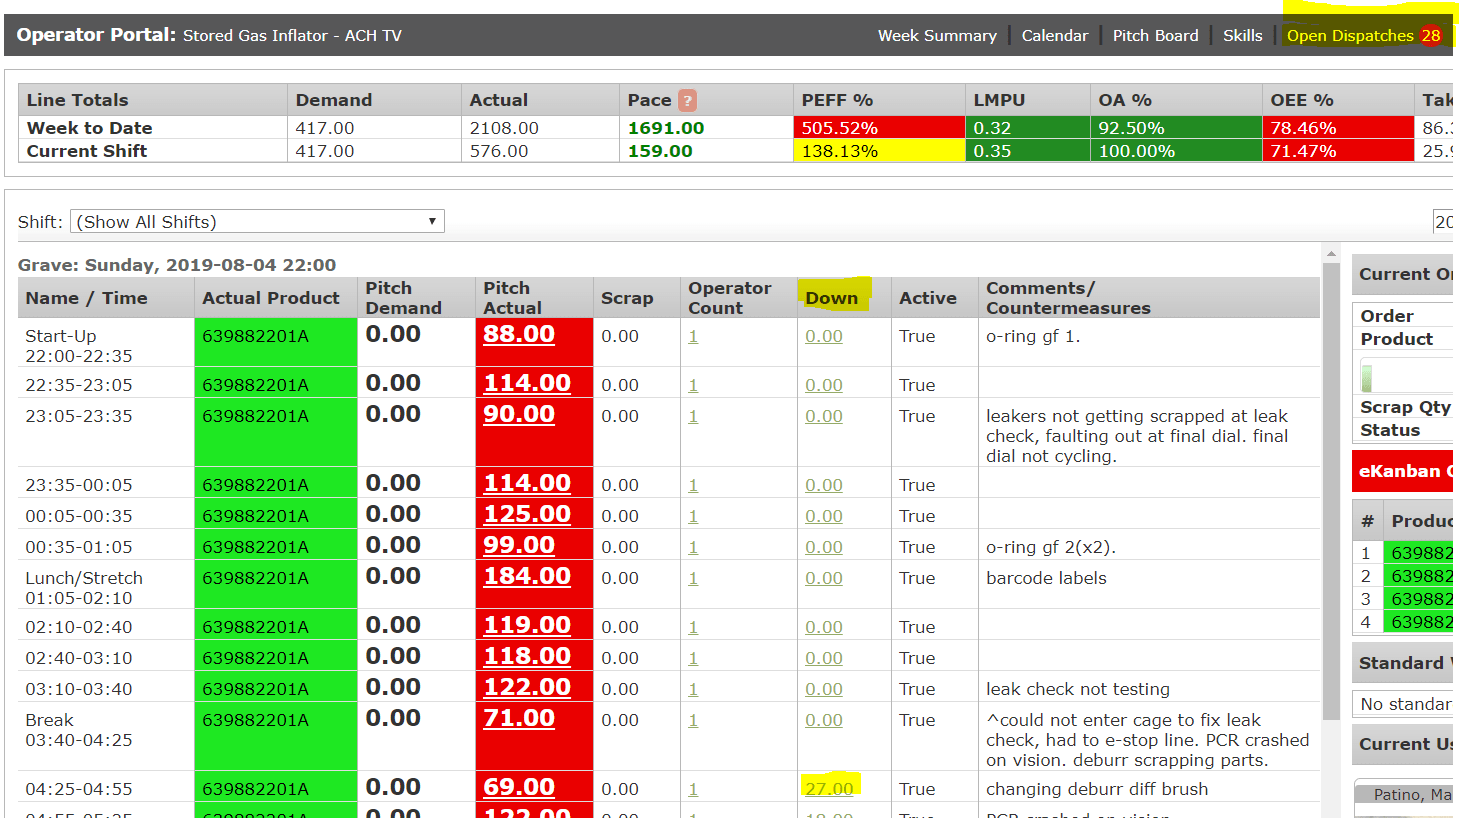Navigate to the Calendar page
Screen dimensions: 1459x818
pos(1055,35)
